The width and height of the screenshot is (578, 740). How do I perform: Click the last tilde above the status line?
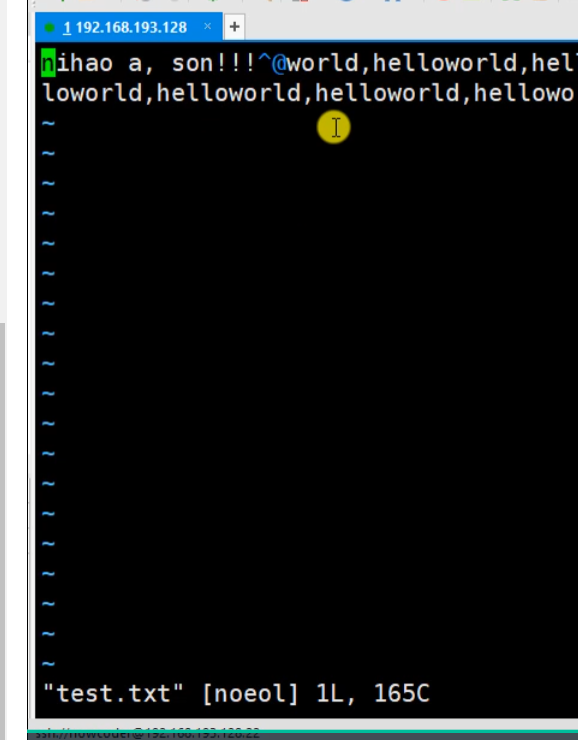49,664
